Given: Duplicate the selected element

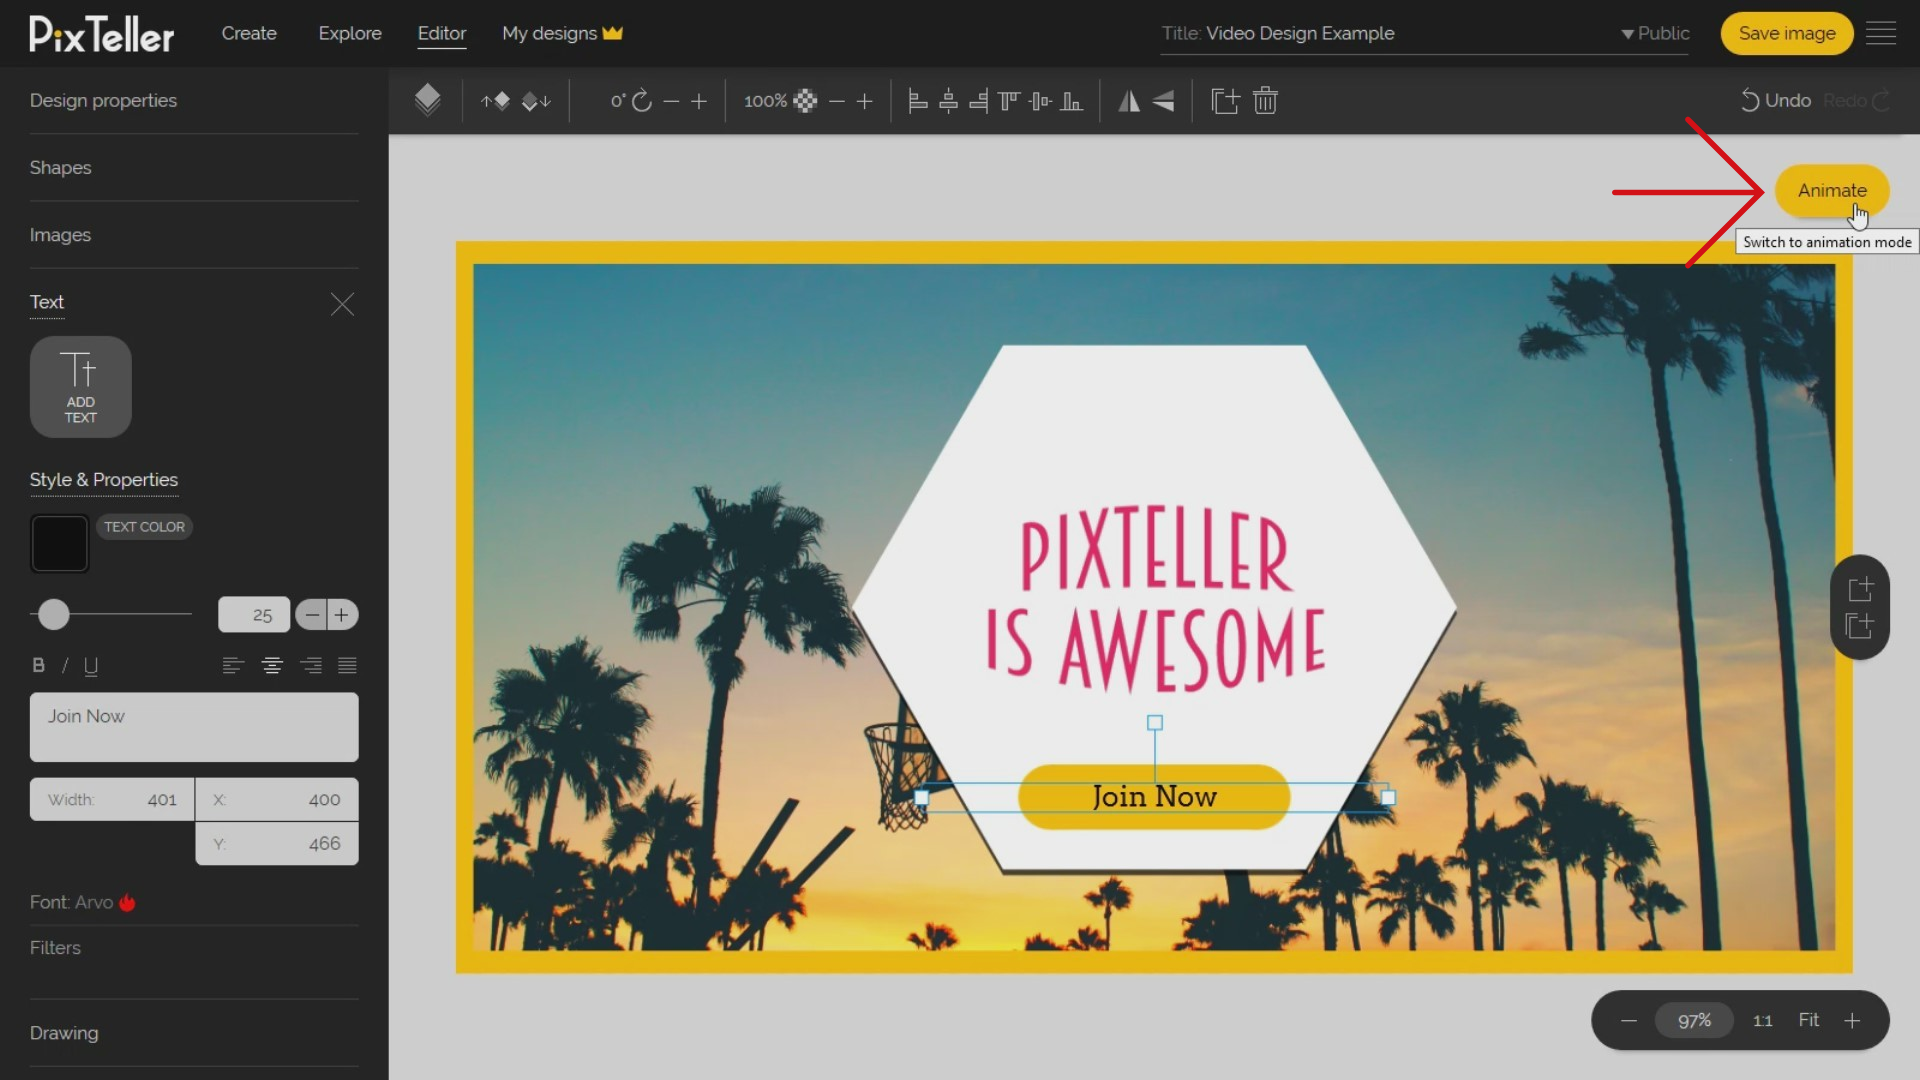Looking at the screenshot, I should (1225, 101).
